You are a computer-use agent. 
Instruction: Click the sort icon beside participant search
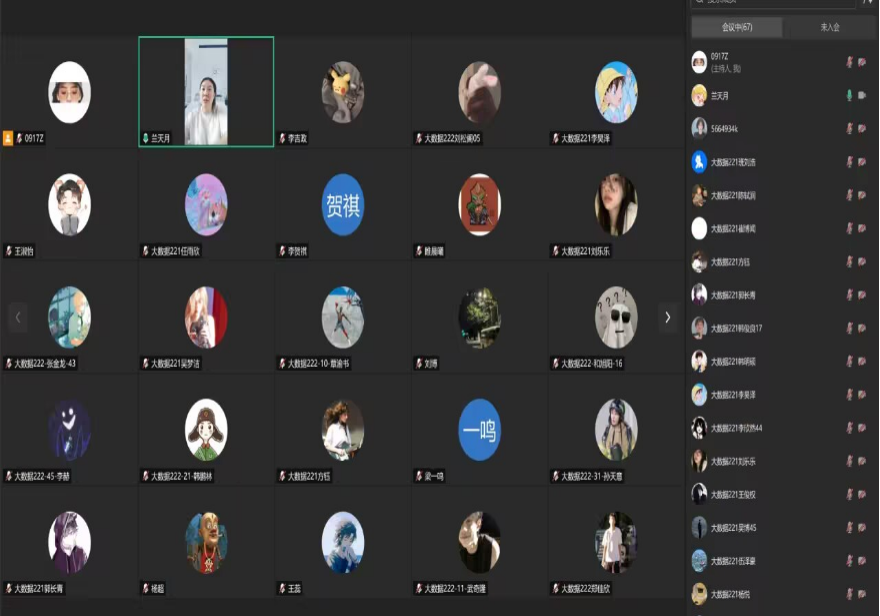point(867,3)
